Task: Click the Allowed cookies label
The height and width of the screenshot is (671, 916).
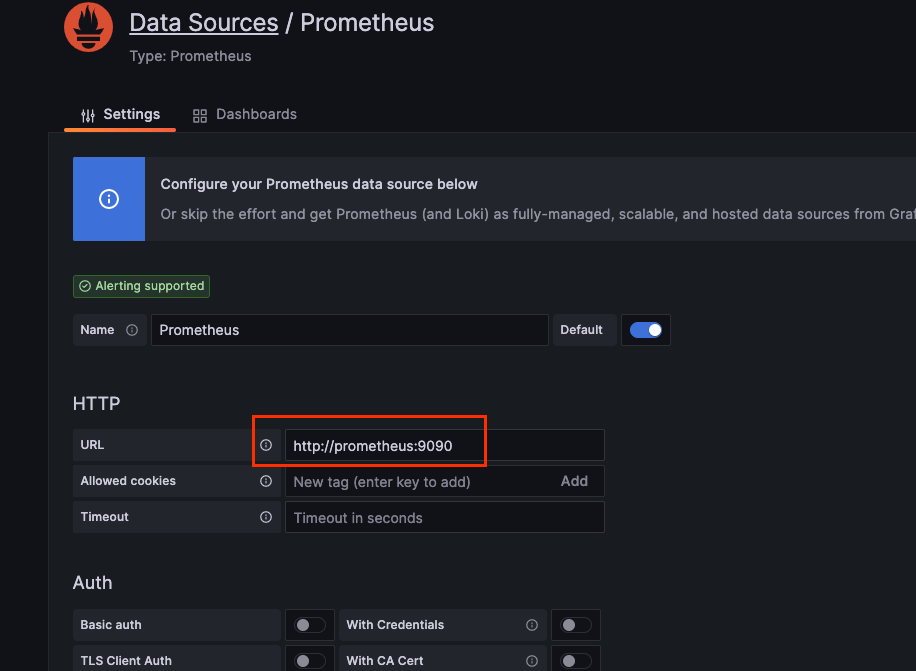Action: click(128, 481)
